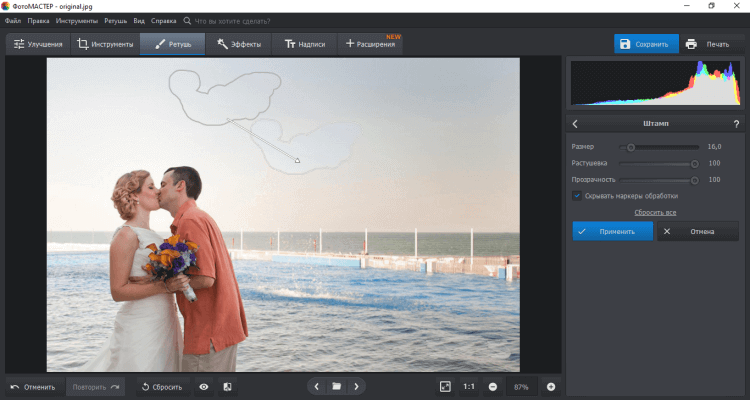Zoom out with minus button
Screen dimensions: 750x400
[x=493, y=386]
